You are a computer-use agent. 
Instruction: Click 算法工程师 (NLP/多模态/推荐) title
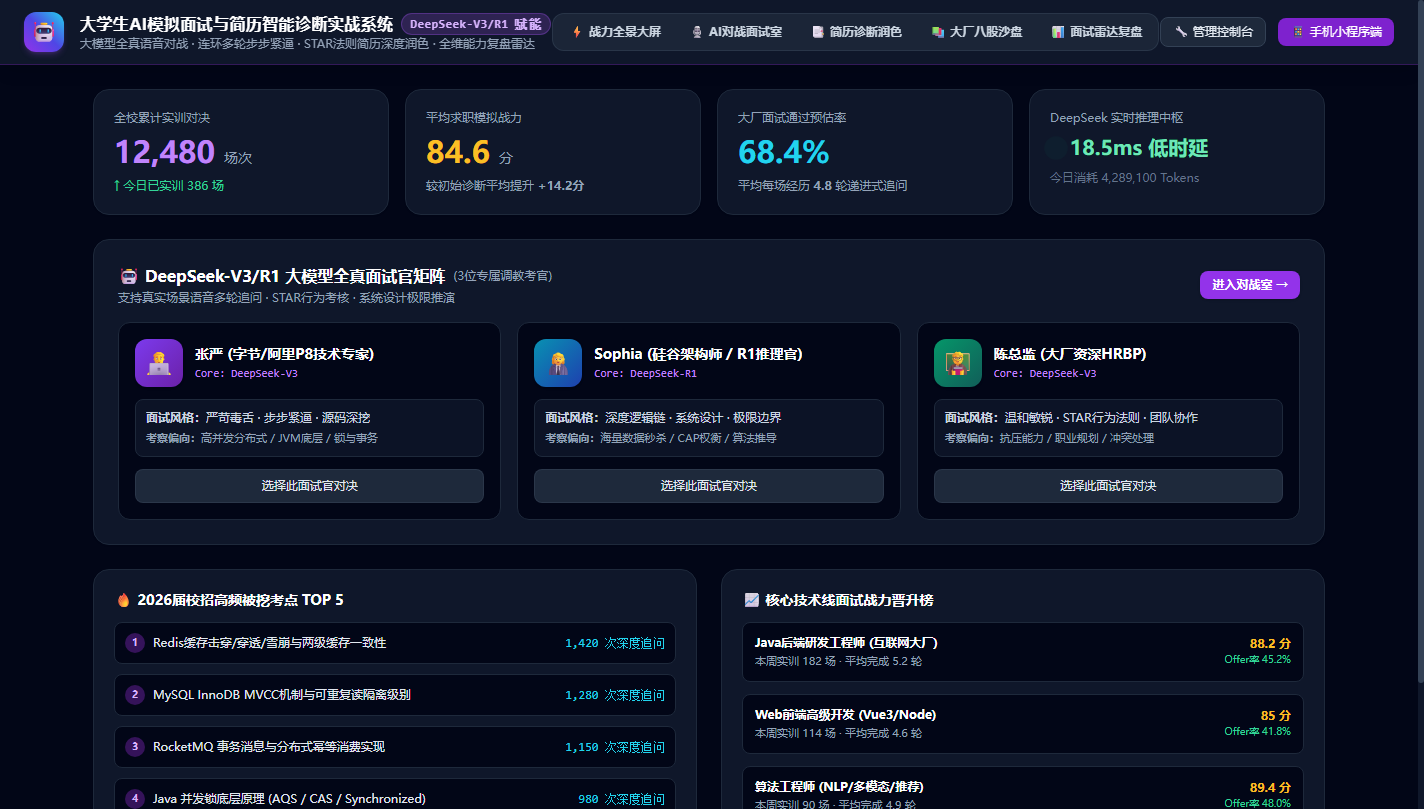coord(839,787)
